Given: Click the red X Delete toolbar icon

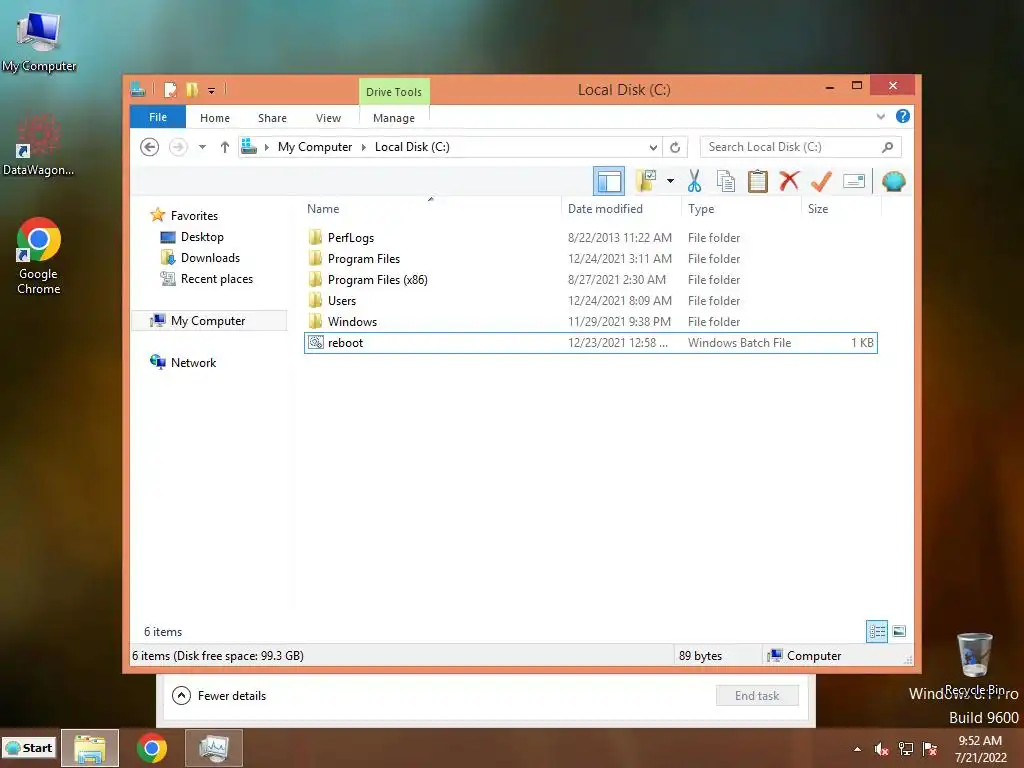Looking at the screenshot, I should pos(789,181).
